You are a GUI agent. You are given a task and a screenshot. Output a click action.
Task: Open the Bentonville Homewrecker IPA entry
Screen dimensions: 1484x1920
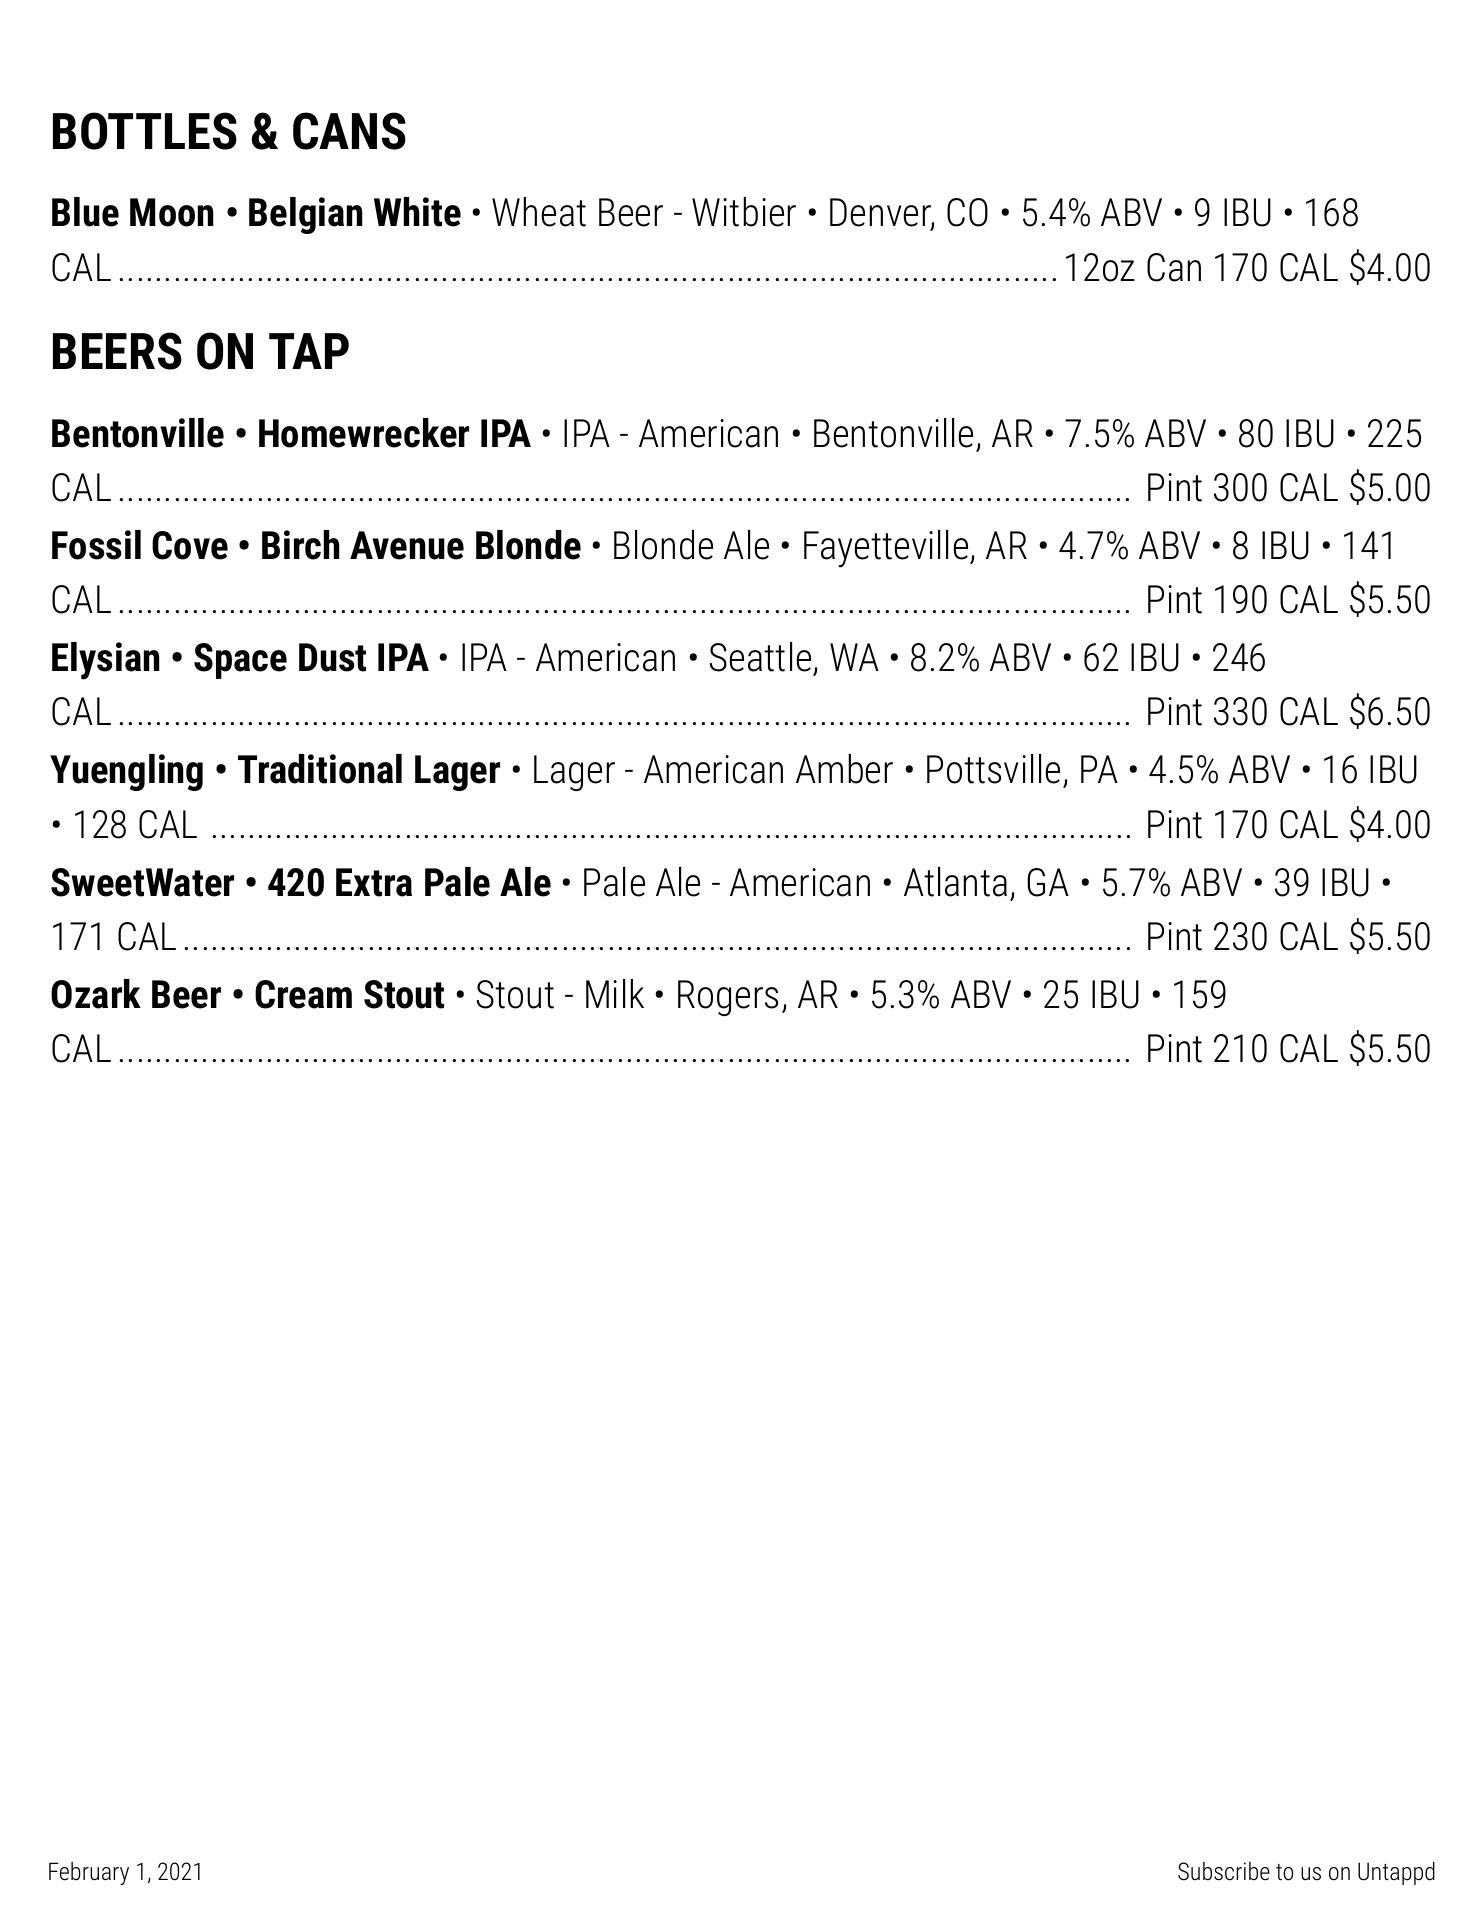point(290,435)
